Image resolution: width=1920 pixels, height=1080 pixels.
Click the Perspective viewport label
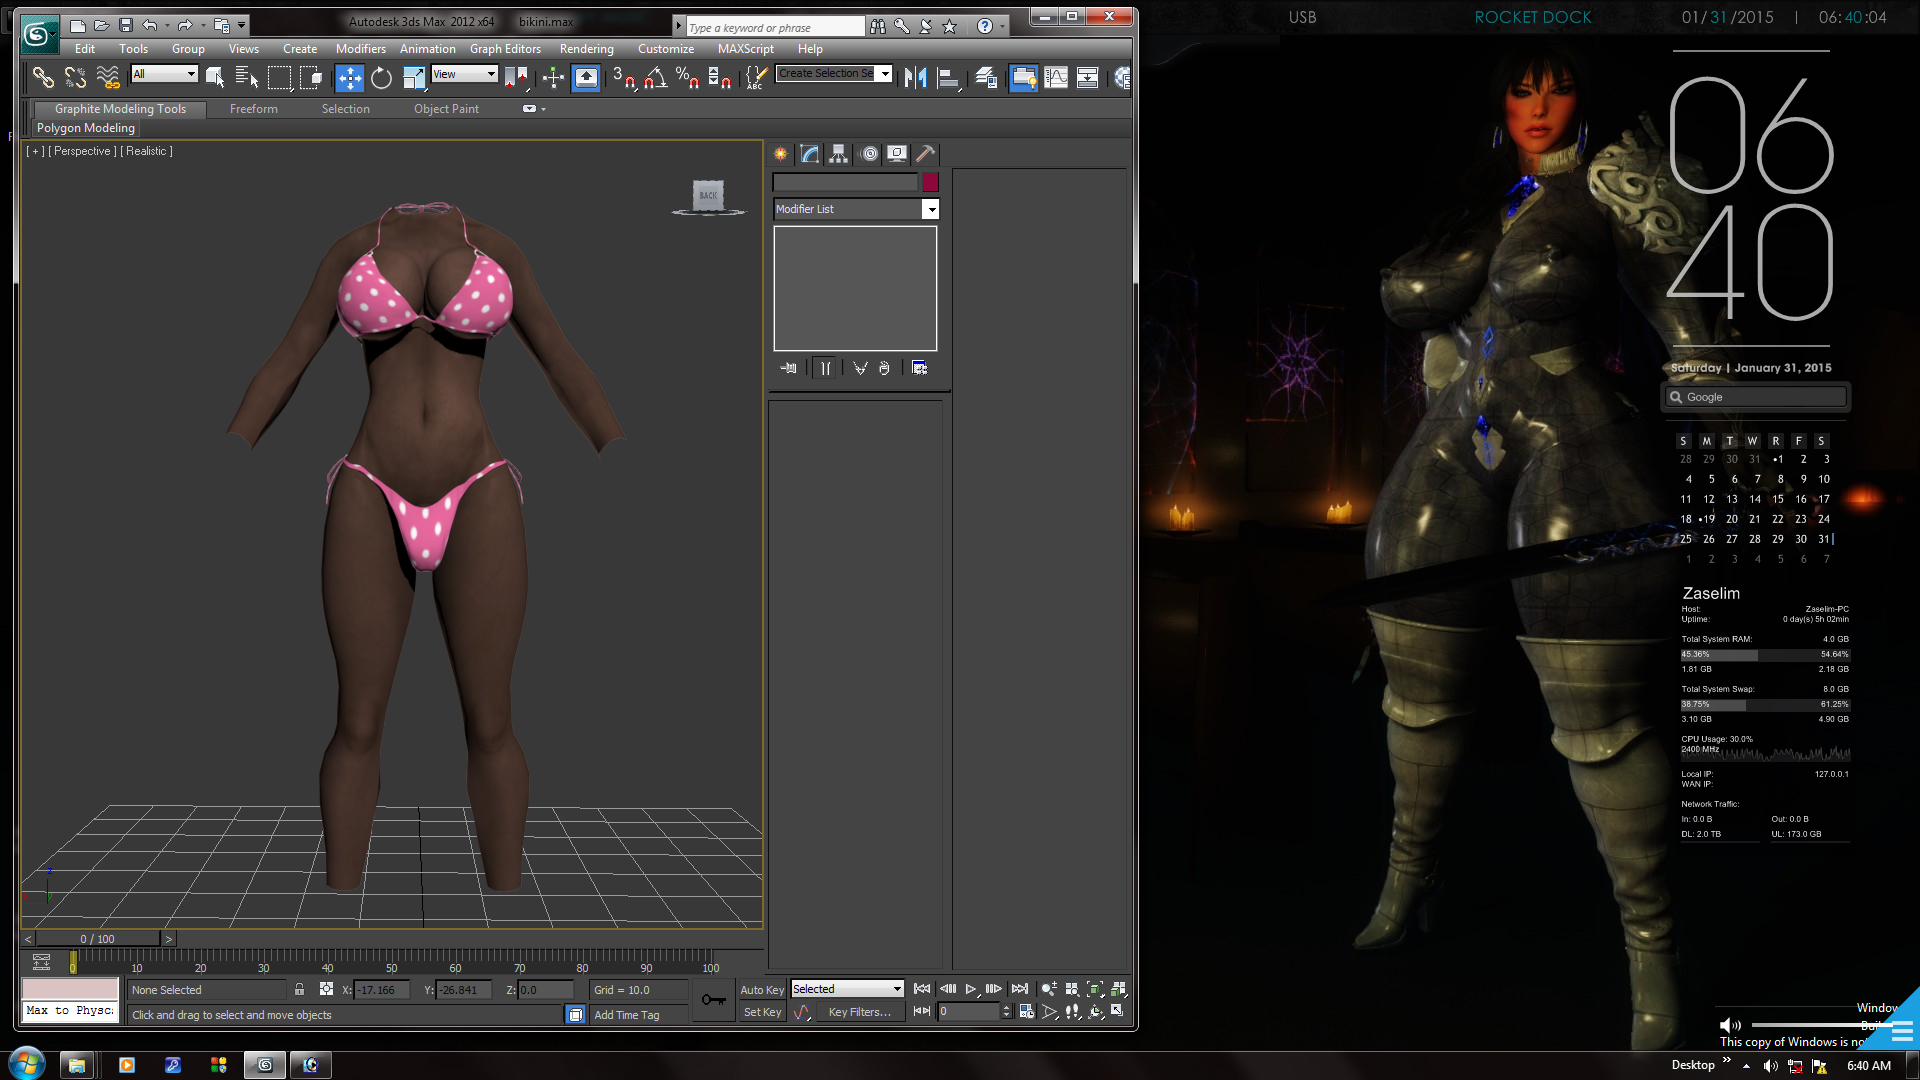pyautogui.click(x=82, y=151)
